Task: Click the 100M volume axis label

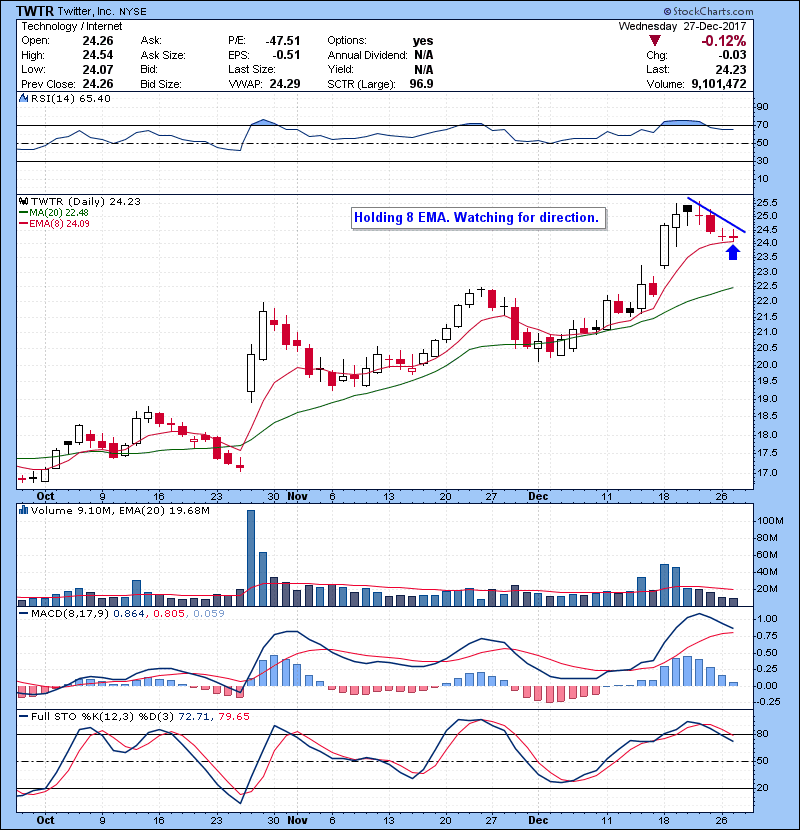Action: coord(770,521)
